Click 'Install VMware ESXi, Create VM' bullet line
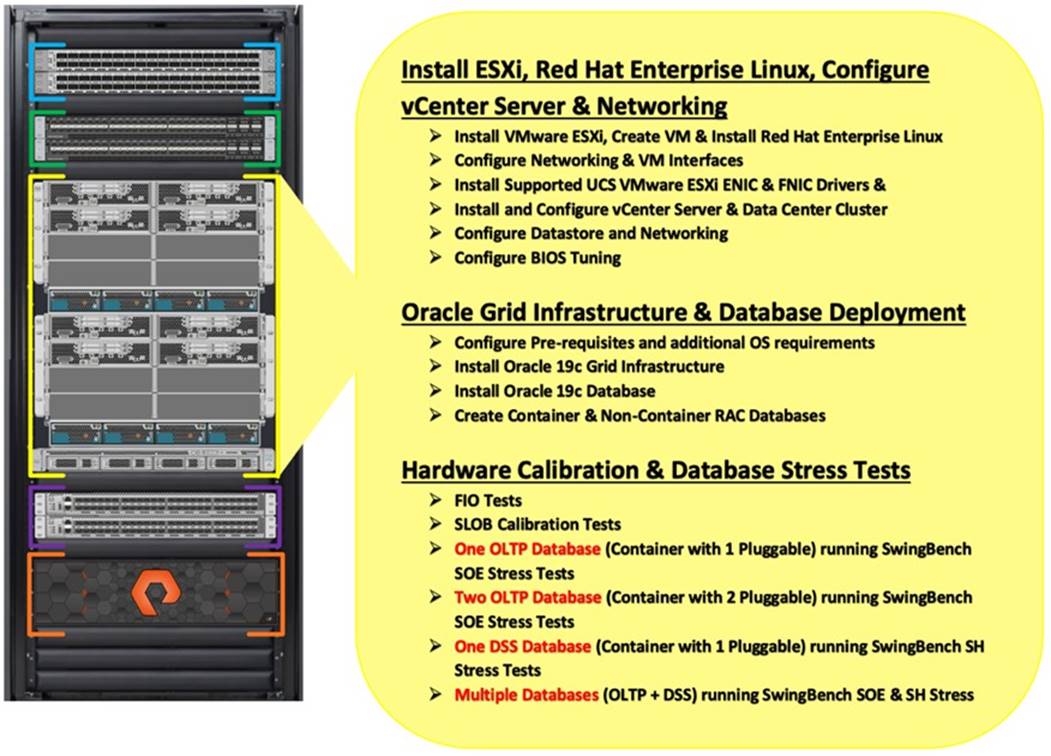The height and width of the screenshot is (756, 1051). (698, 137)
